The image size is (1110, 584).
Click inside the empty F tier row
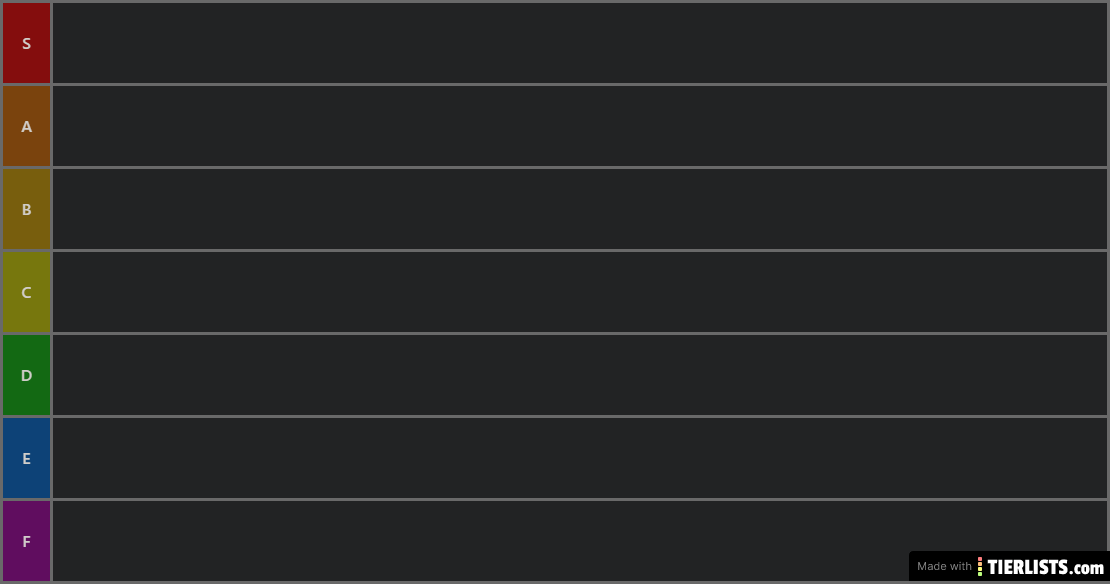(481, 541)
